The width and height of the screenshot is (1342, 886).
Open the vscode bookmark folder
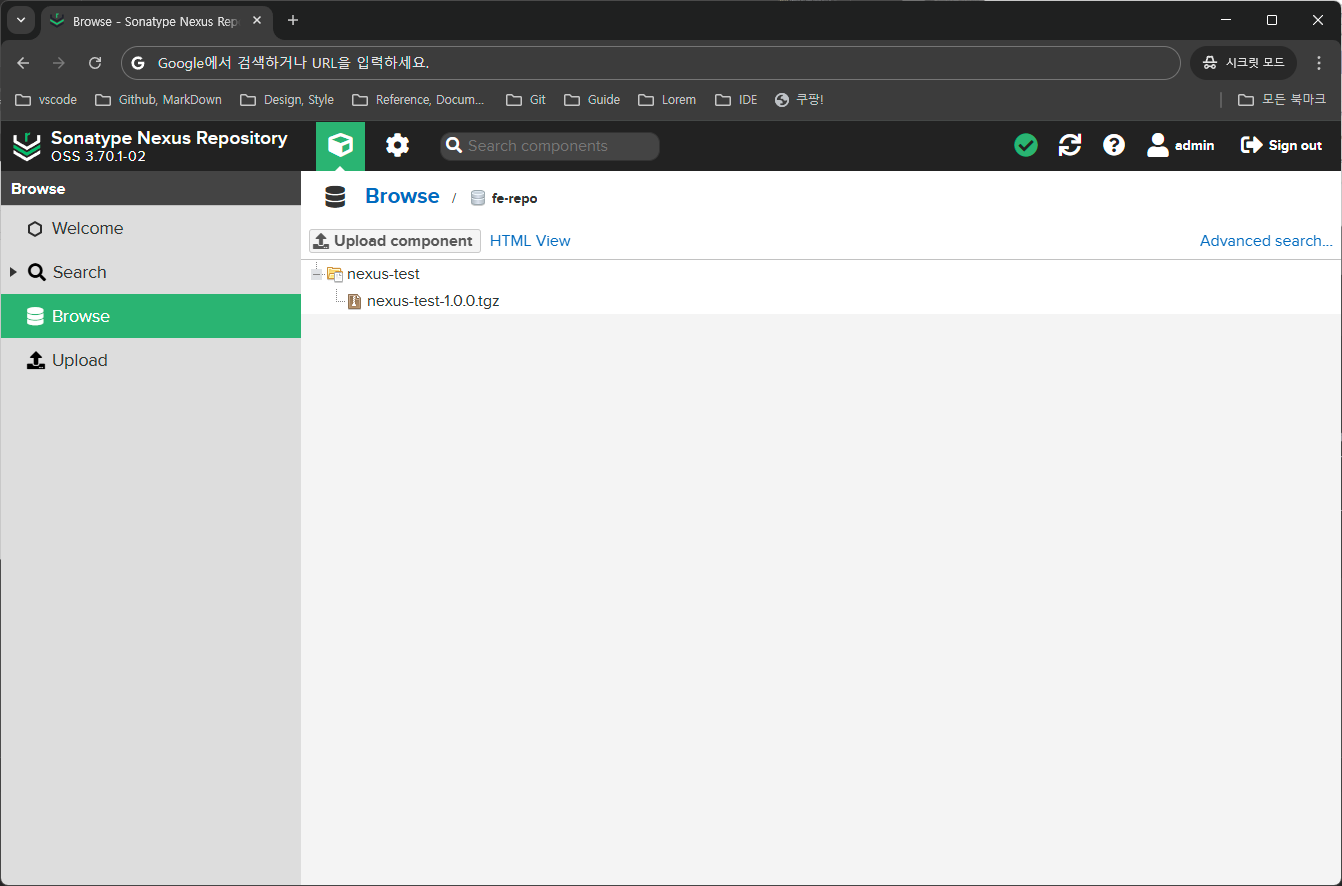46,100
